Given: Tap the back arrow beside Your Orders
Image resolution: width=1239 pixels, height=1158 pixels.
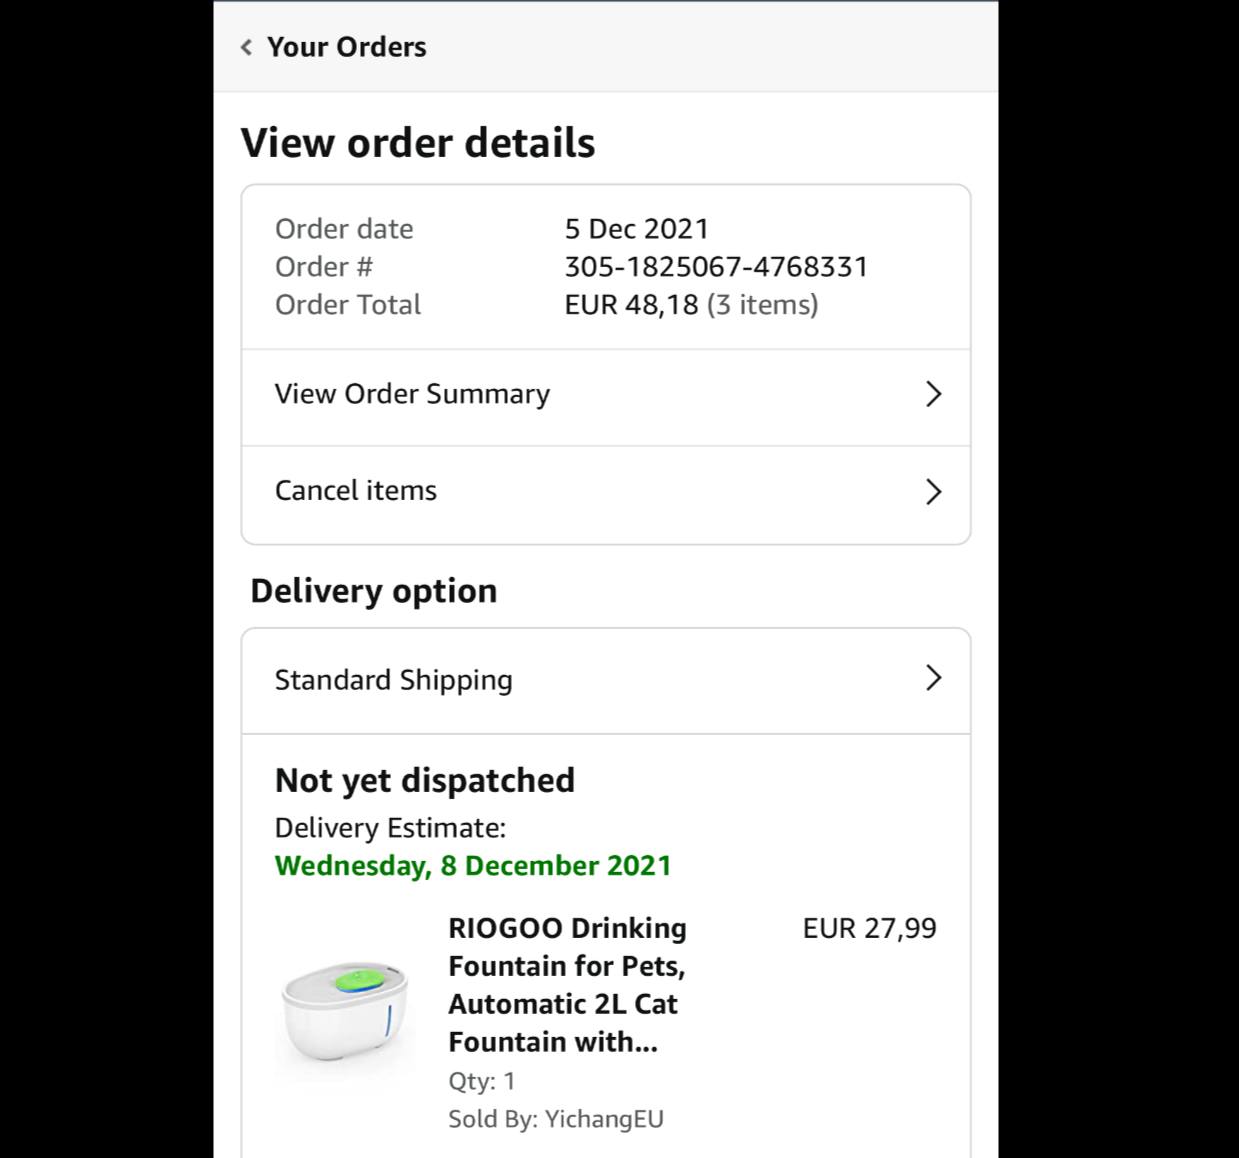Looking at the screenshot, I should click(246, 47).
